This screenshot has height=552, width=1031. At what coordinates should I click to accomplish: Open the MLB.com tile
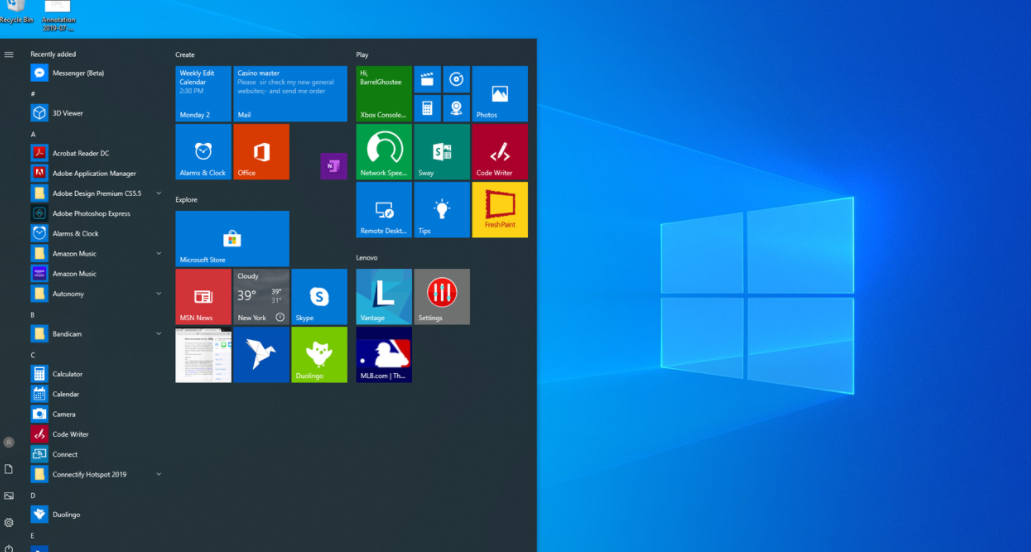[384, 355]
